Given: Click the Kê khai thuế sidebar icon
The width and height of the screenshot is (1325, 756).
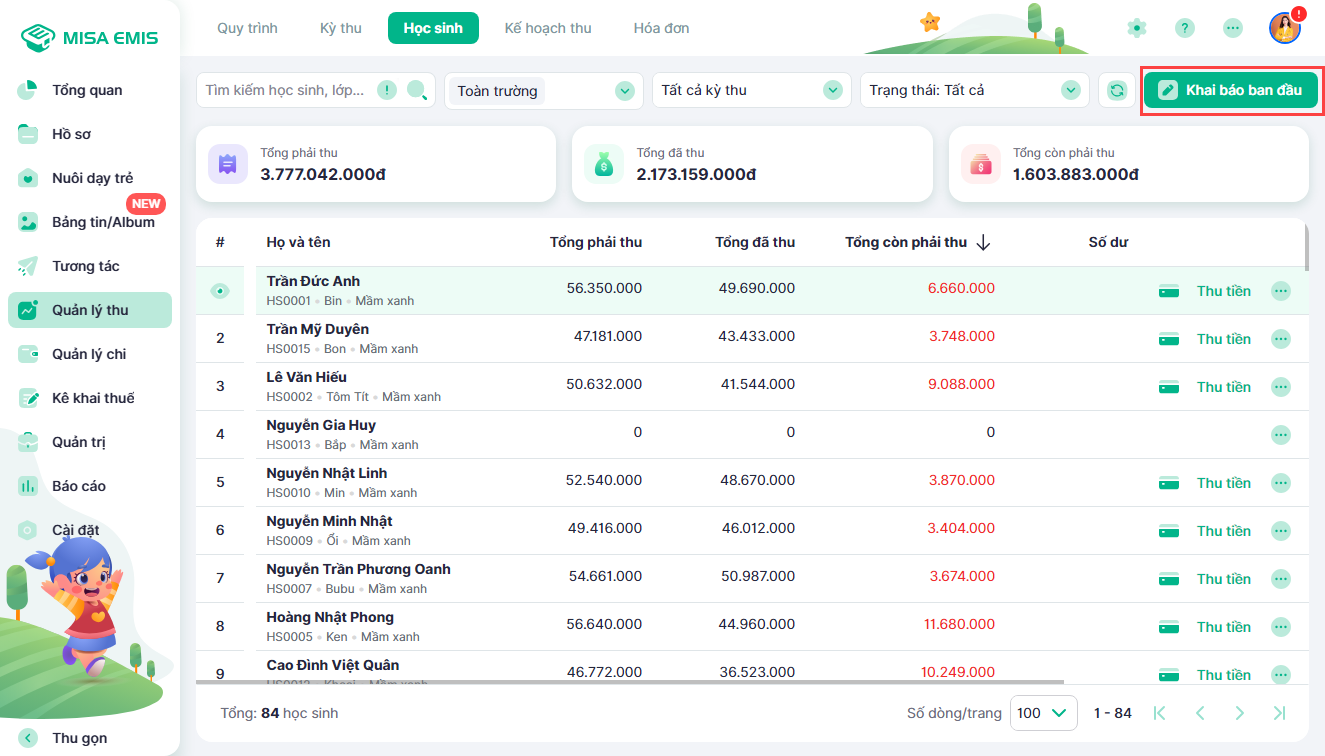Looking at the screenshot, I should tap(29, 398).
